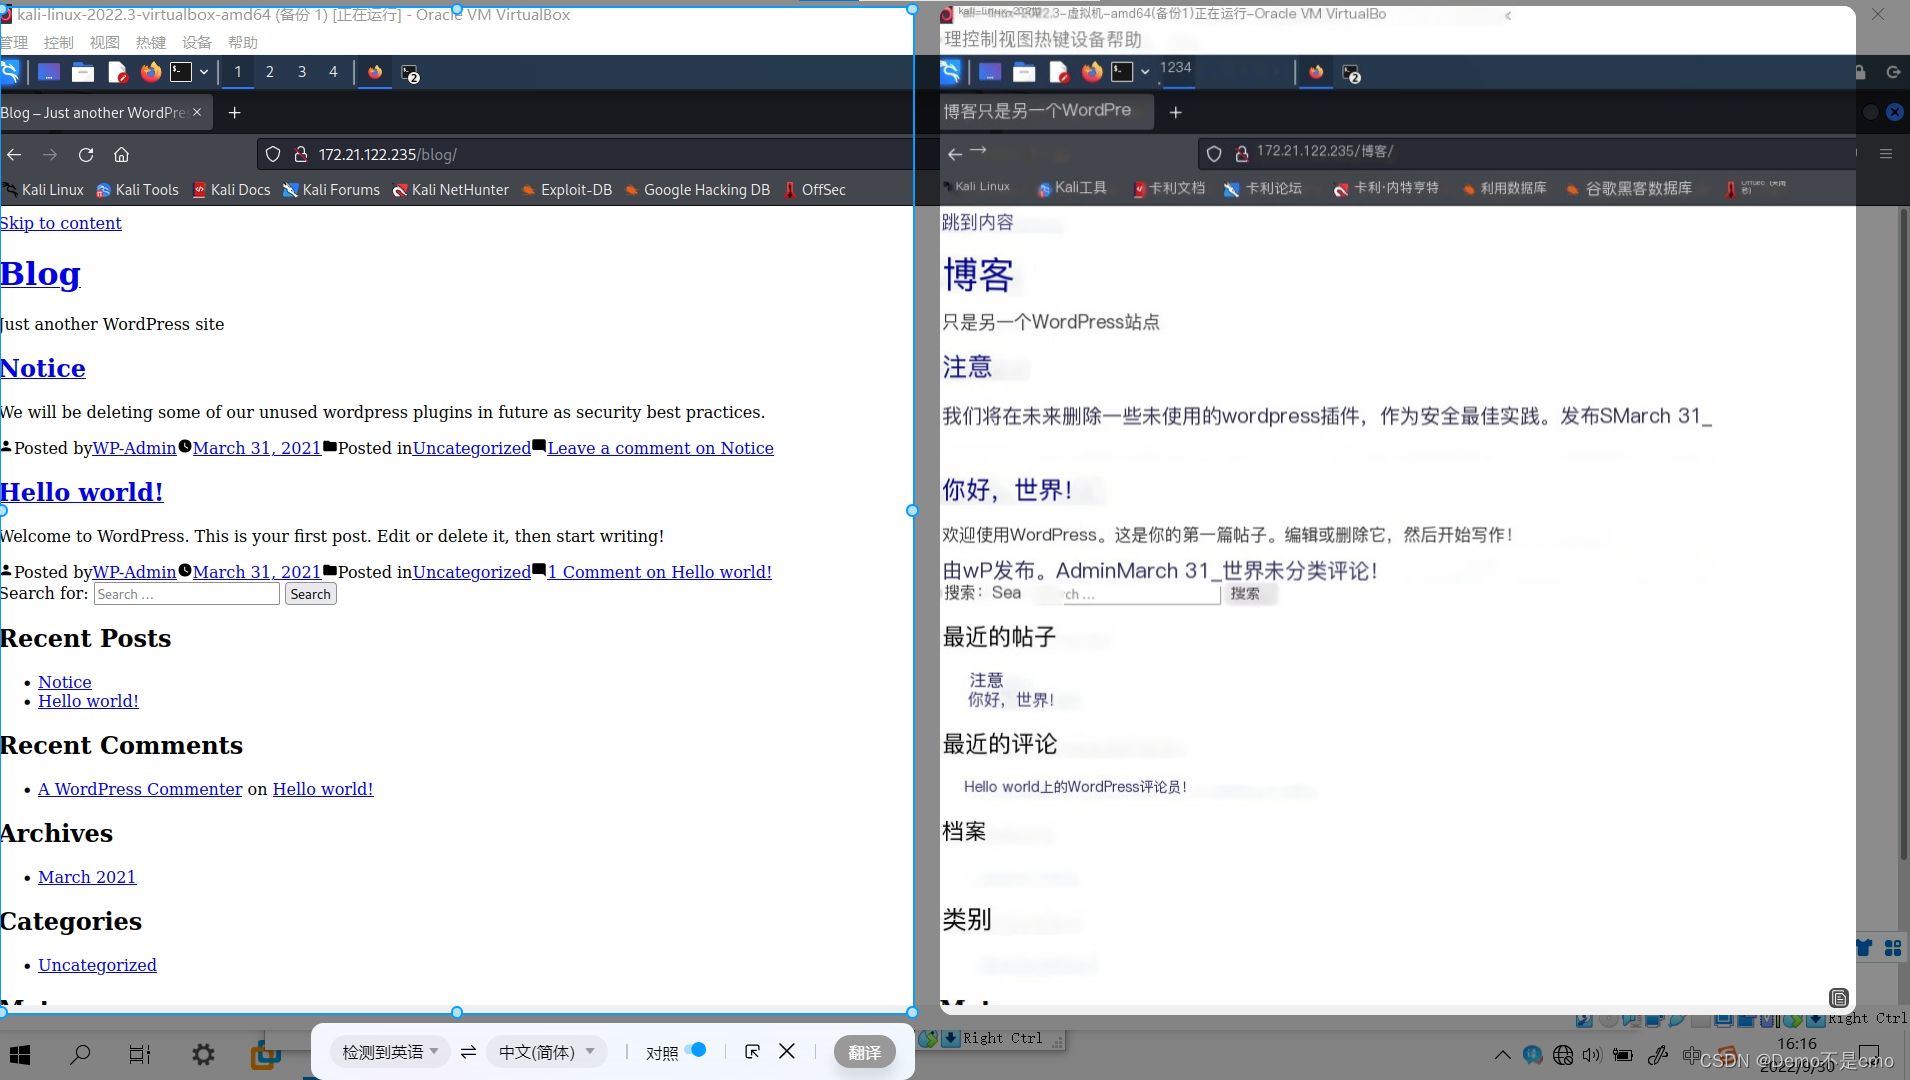Click the 翻译 translate button
The image size is (1910, 1080).
tap(865, 1052)
